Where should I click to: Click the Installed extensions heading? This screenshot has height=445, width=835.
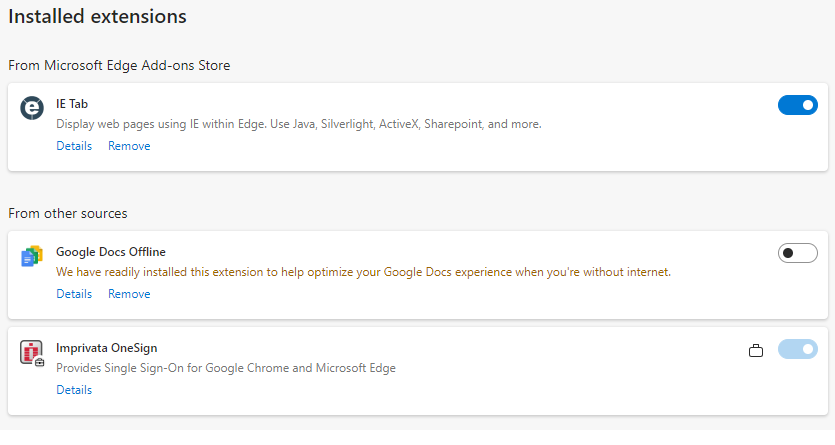97,17
